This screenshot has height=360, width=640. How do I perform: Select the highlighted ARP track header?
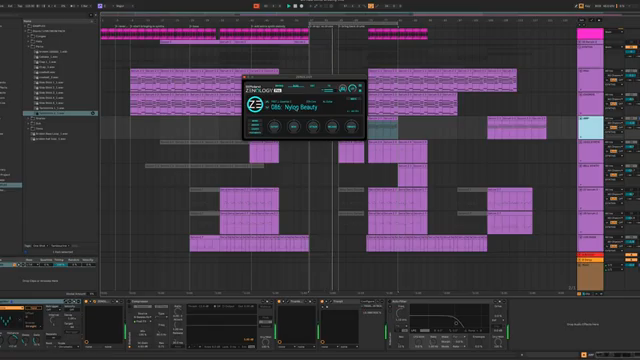click(590, 127)
